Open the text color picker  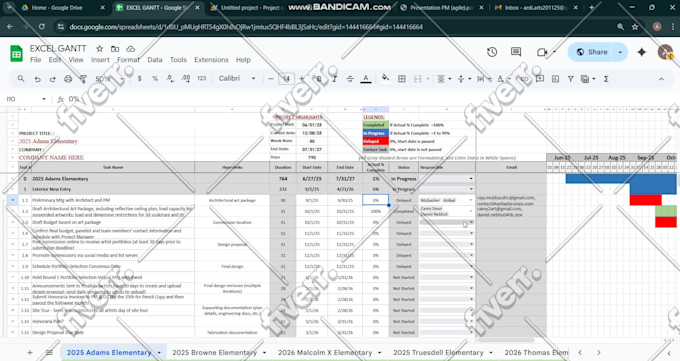[x=366, y=79]
